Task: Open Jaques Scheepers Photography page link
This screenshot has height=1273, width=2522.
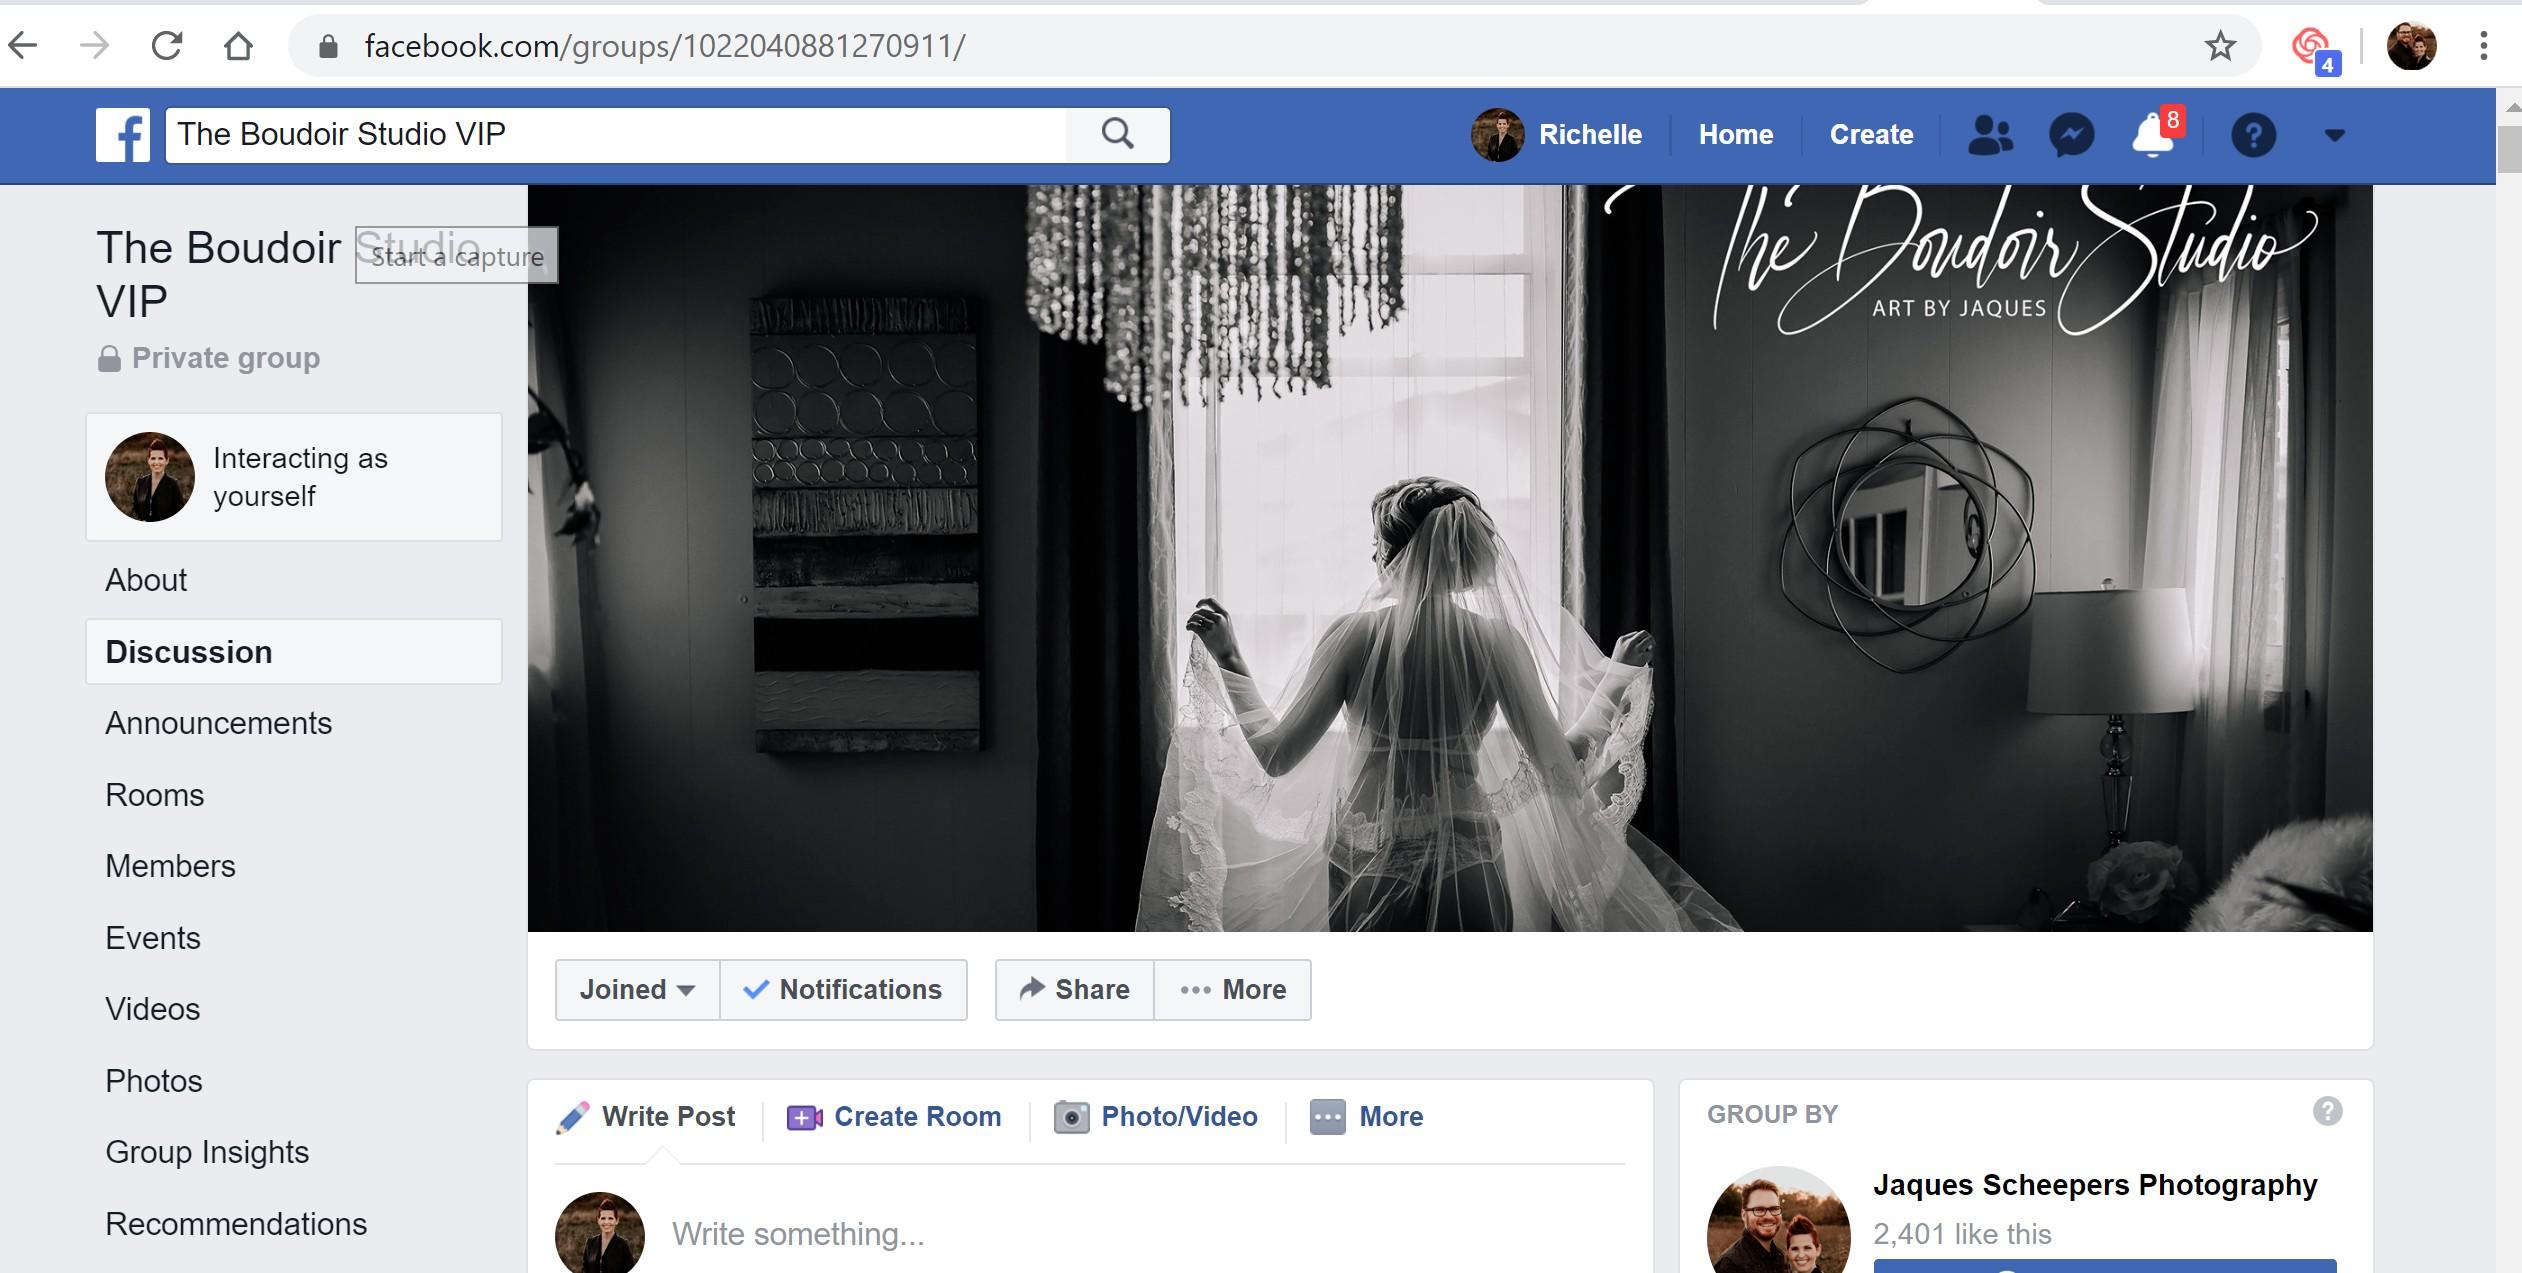Action: click(2094, 1184)
